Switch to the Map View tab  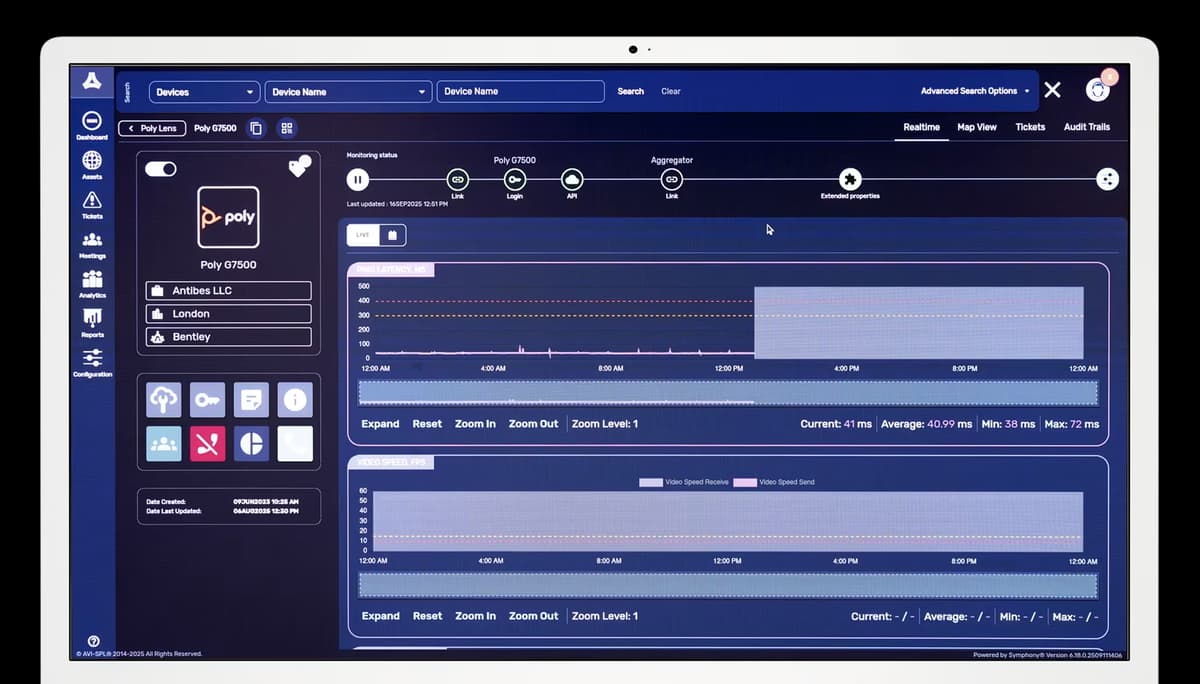coord(976,127)
